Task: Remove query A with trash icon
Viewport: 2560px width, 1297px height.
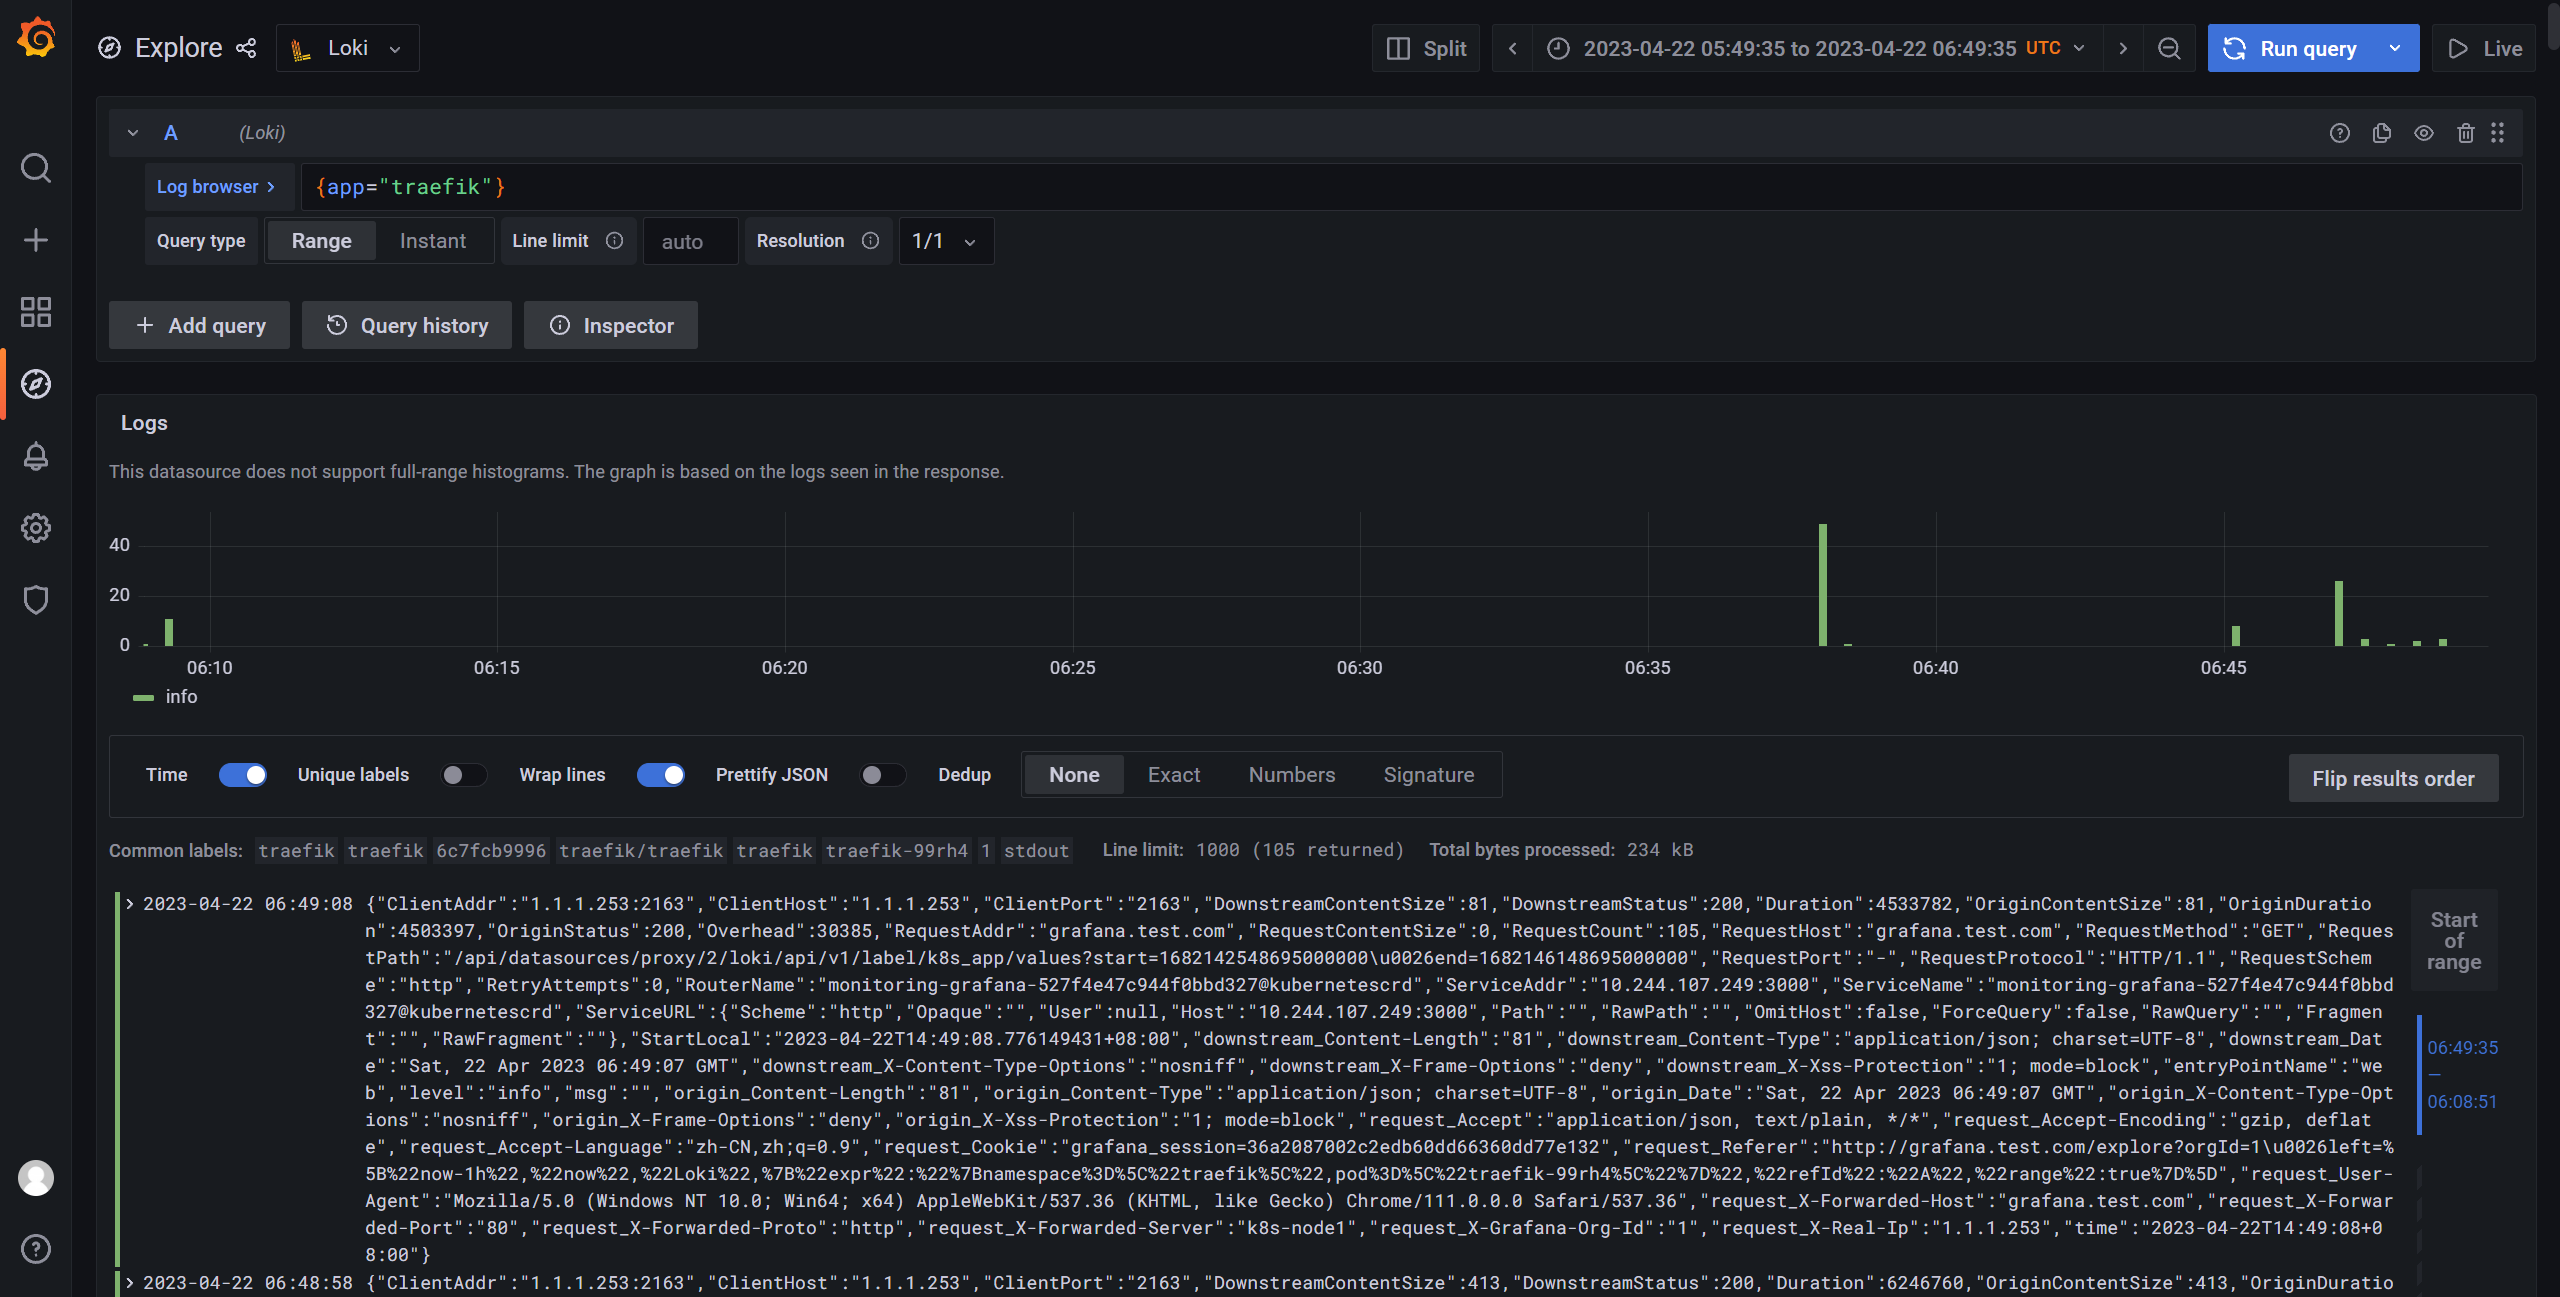Action: click(x=2465, y=133)
